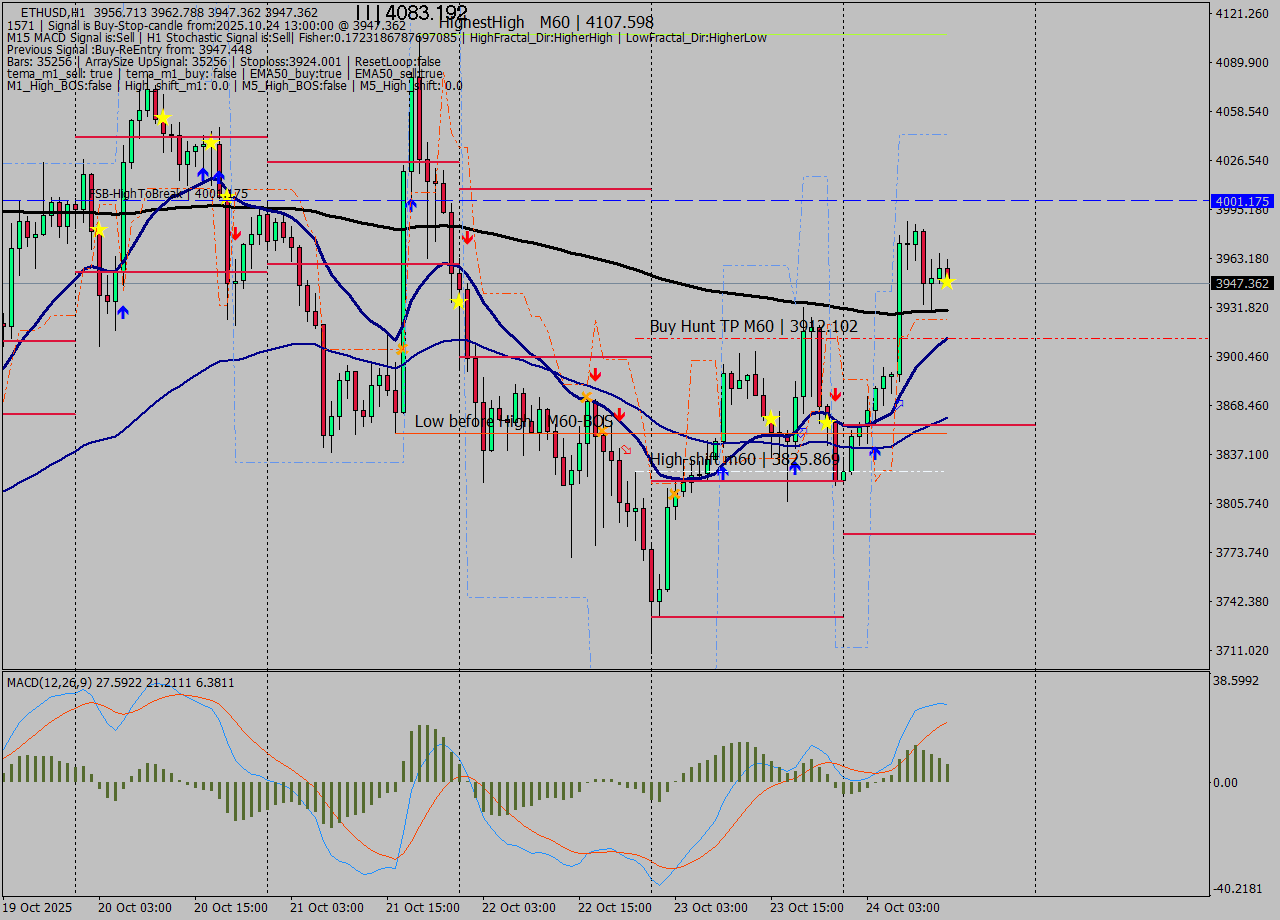Click the yellow star below the 22 Oct 15:00 bottom
The image size is (1280, 920).
pyautogui.click(x=676, y=492)
